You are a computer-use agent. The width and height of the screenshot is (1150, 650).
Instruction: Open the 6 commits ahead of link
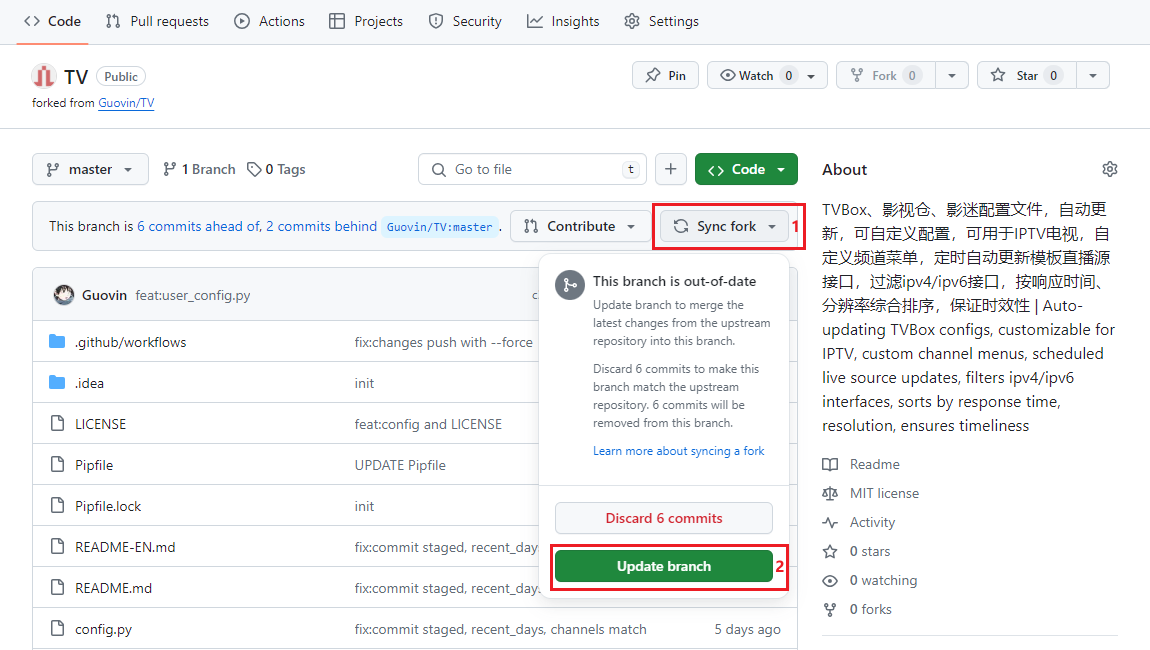click(x=199, y=227)
